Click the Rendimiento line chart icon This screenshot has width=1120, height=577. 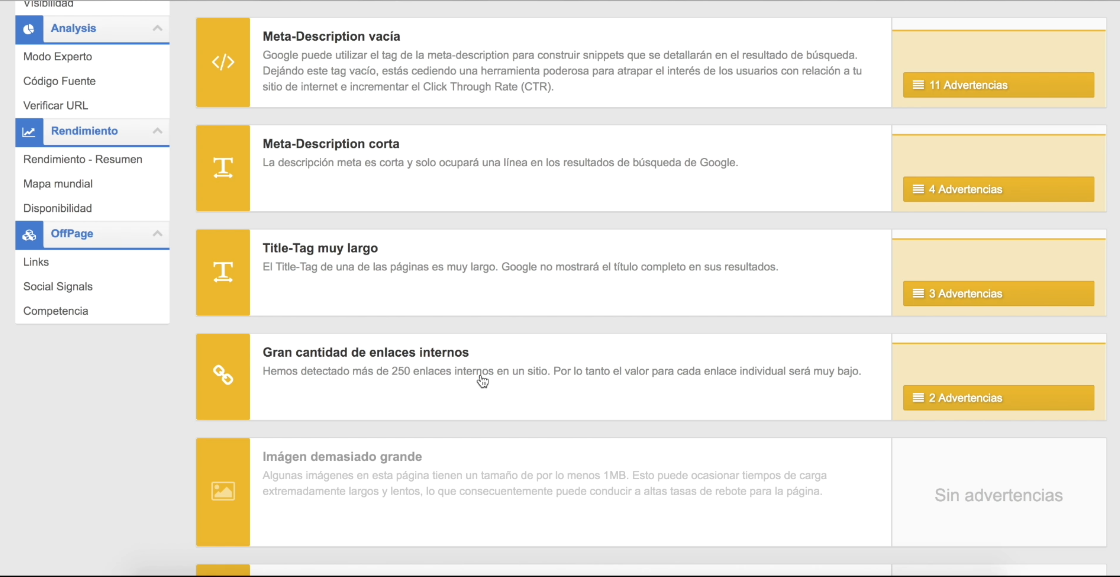click(x=29, y=131)
